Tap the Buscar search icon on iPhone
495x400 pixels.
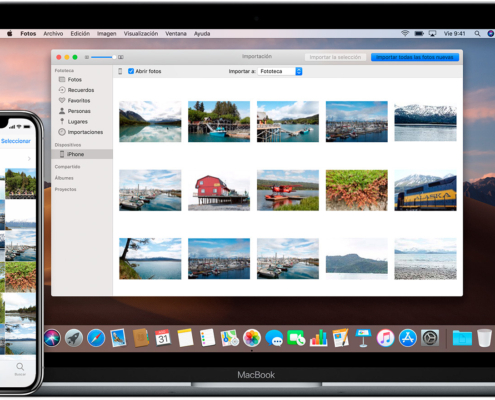pos(20,369)
